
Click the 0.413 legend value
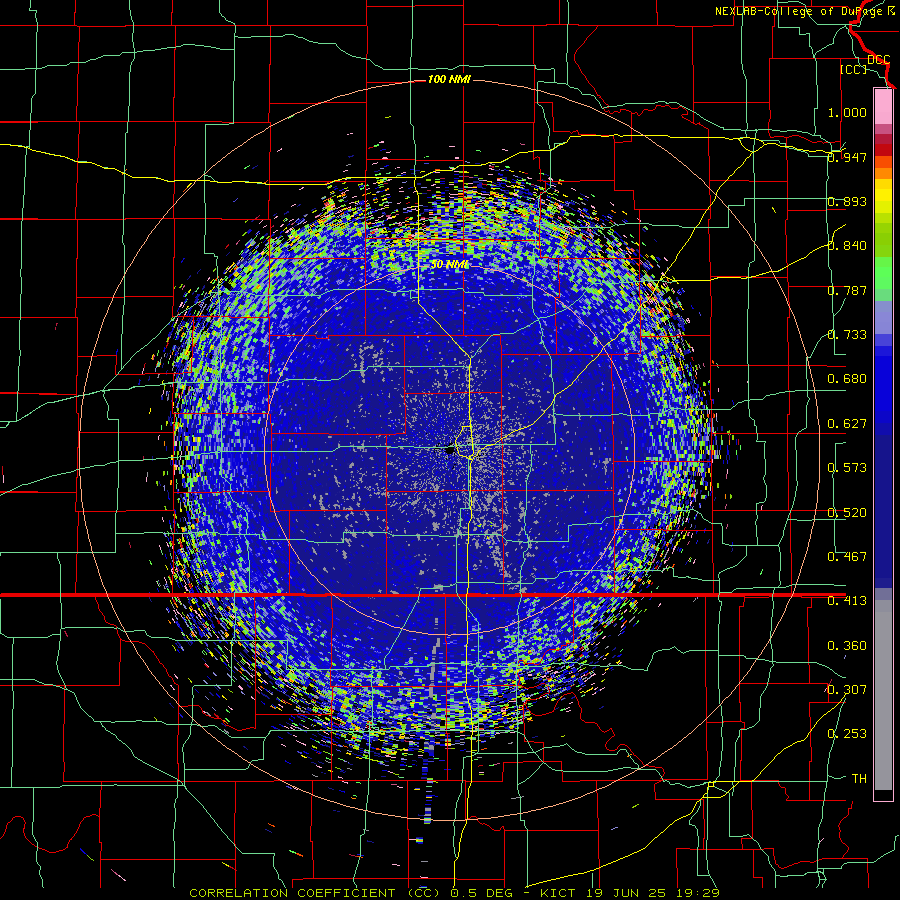pos(847,601)
